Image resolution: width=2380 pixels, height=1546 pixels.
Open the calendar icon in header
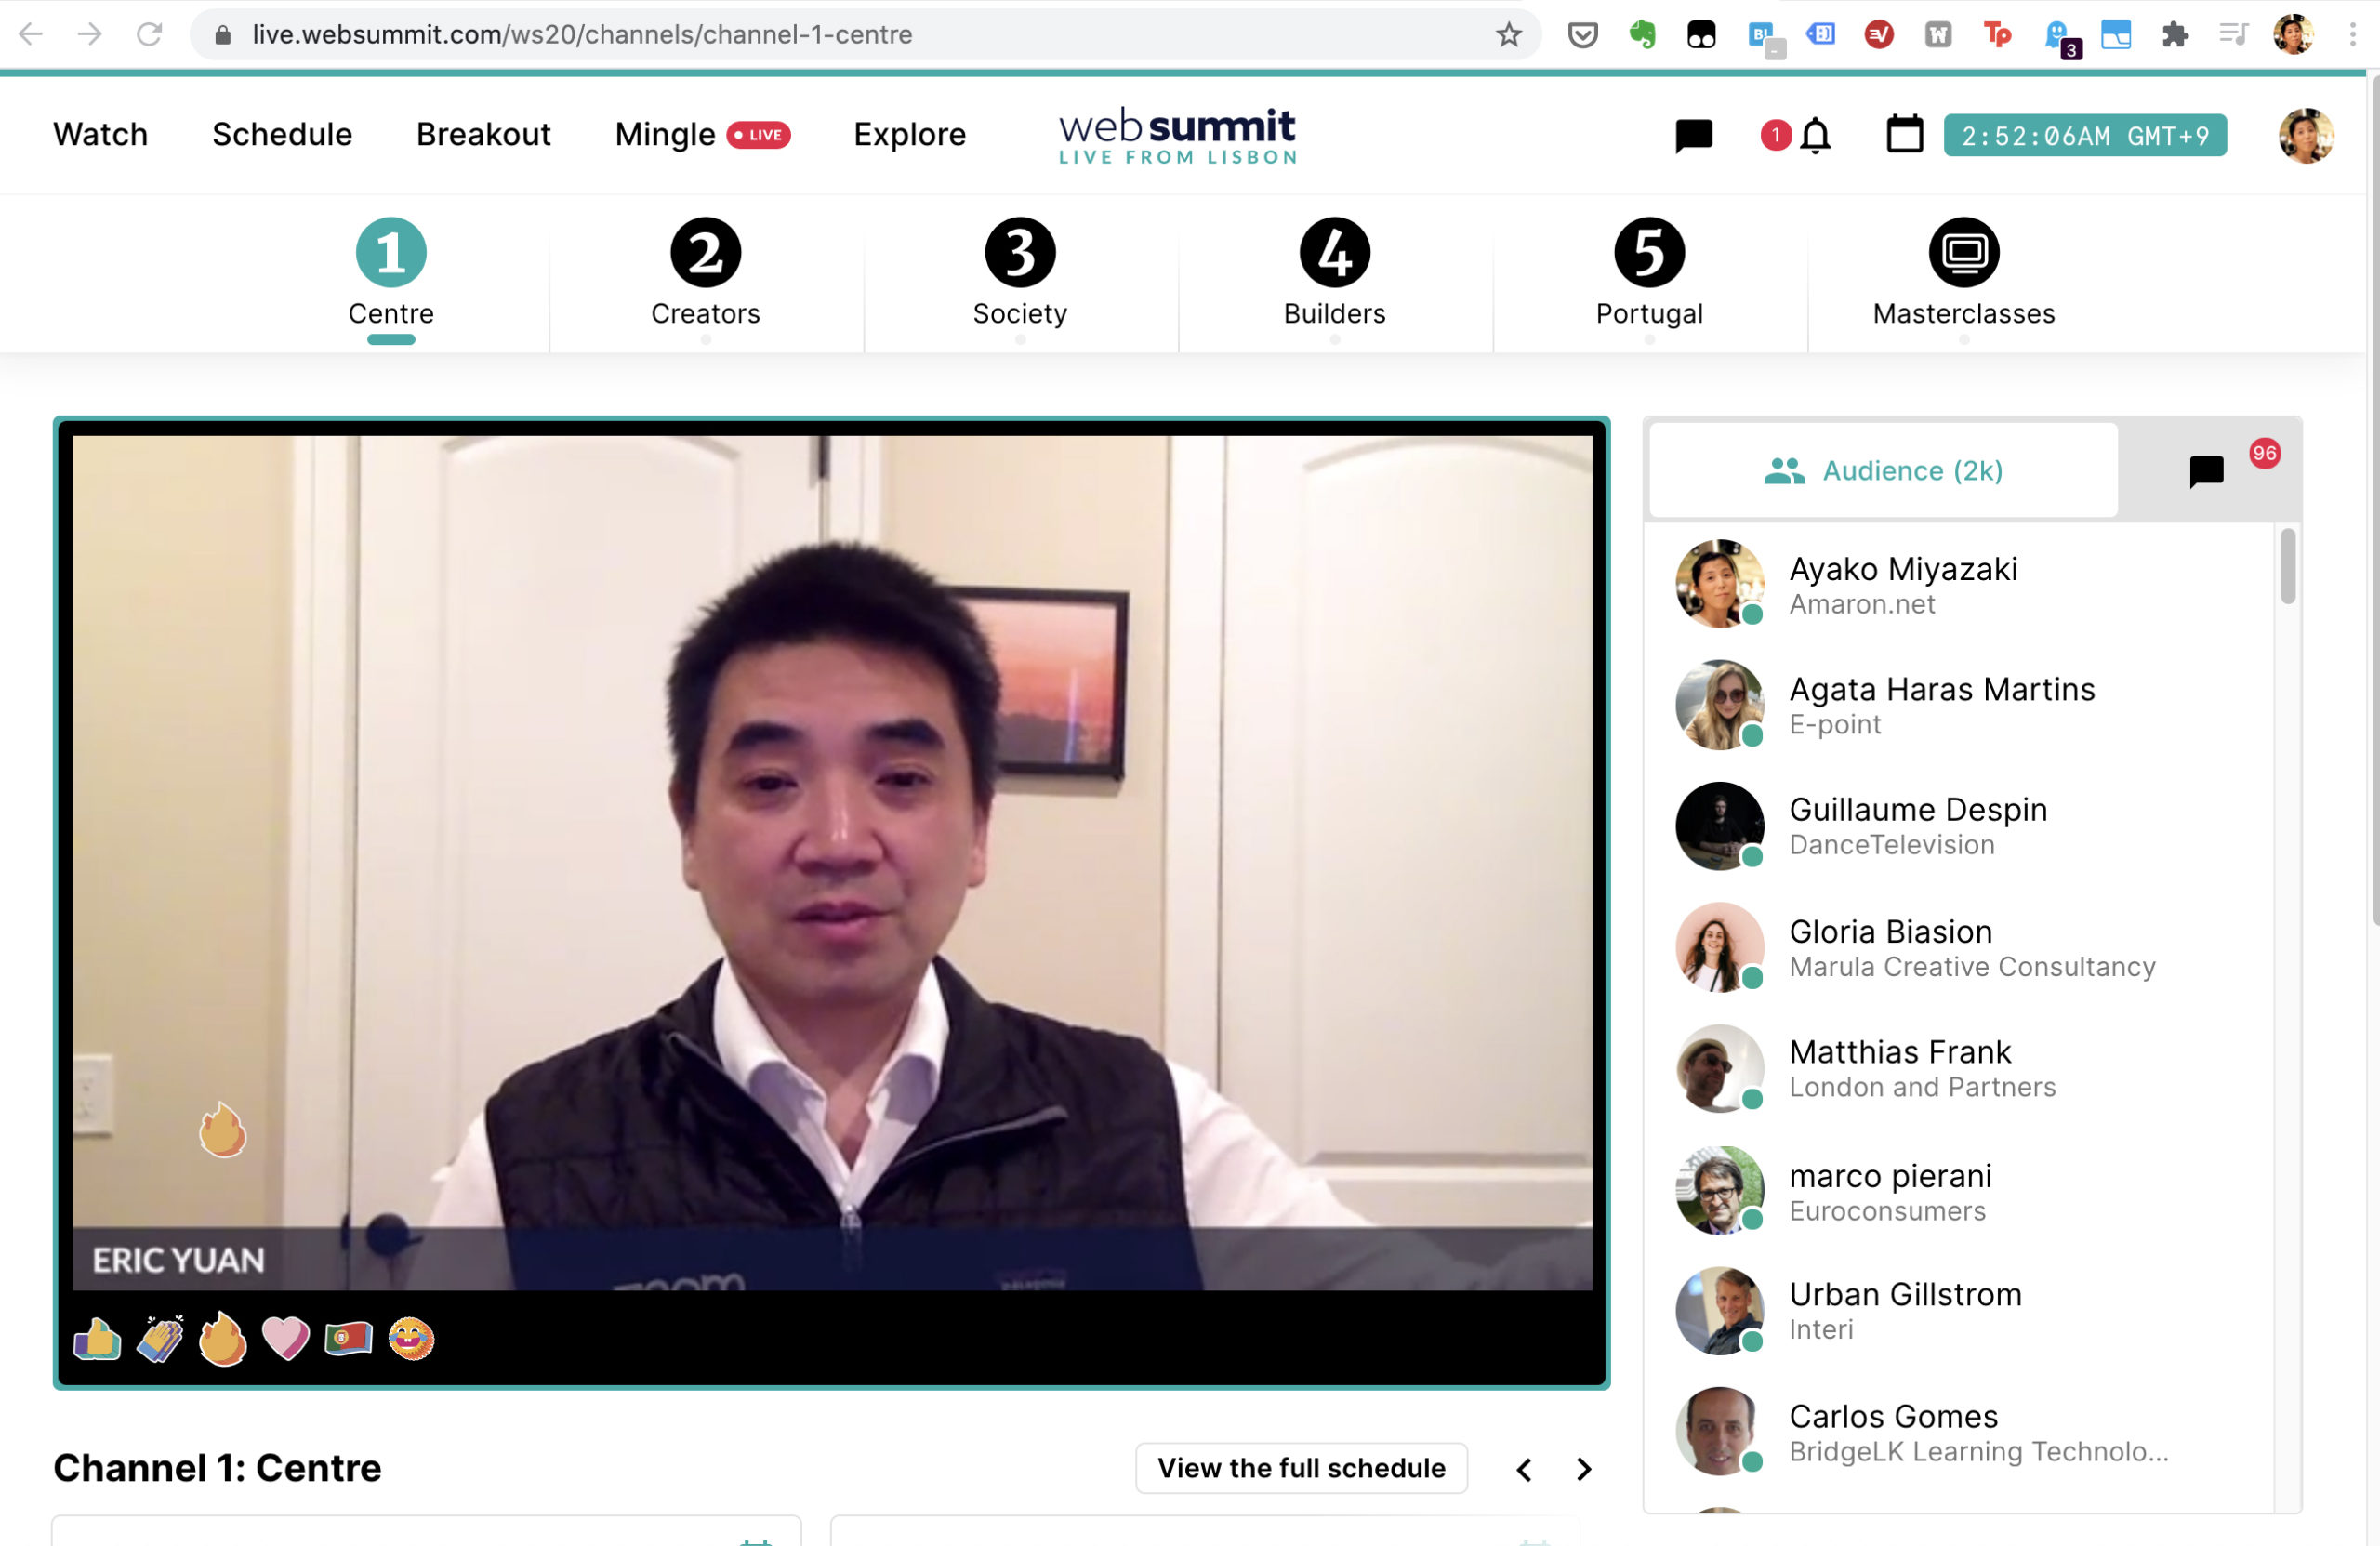(x=1904, y=135)
